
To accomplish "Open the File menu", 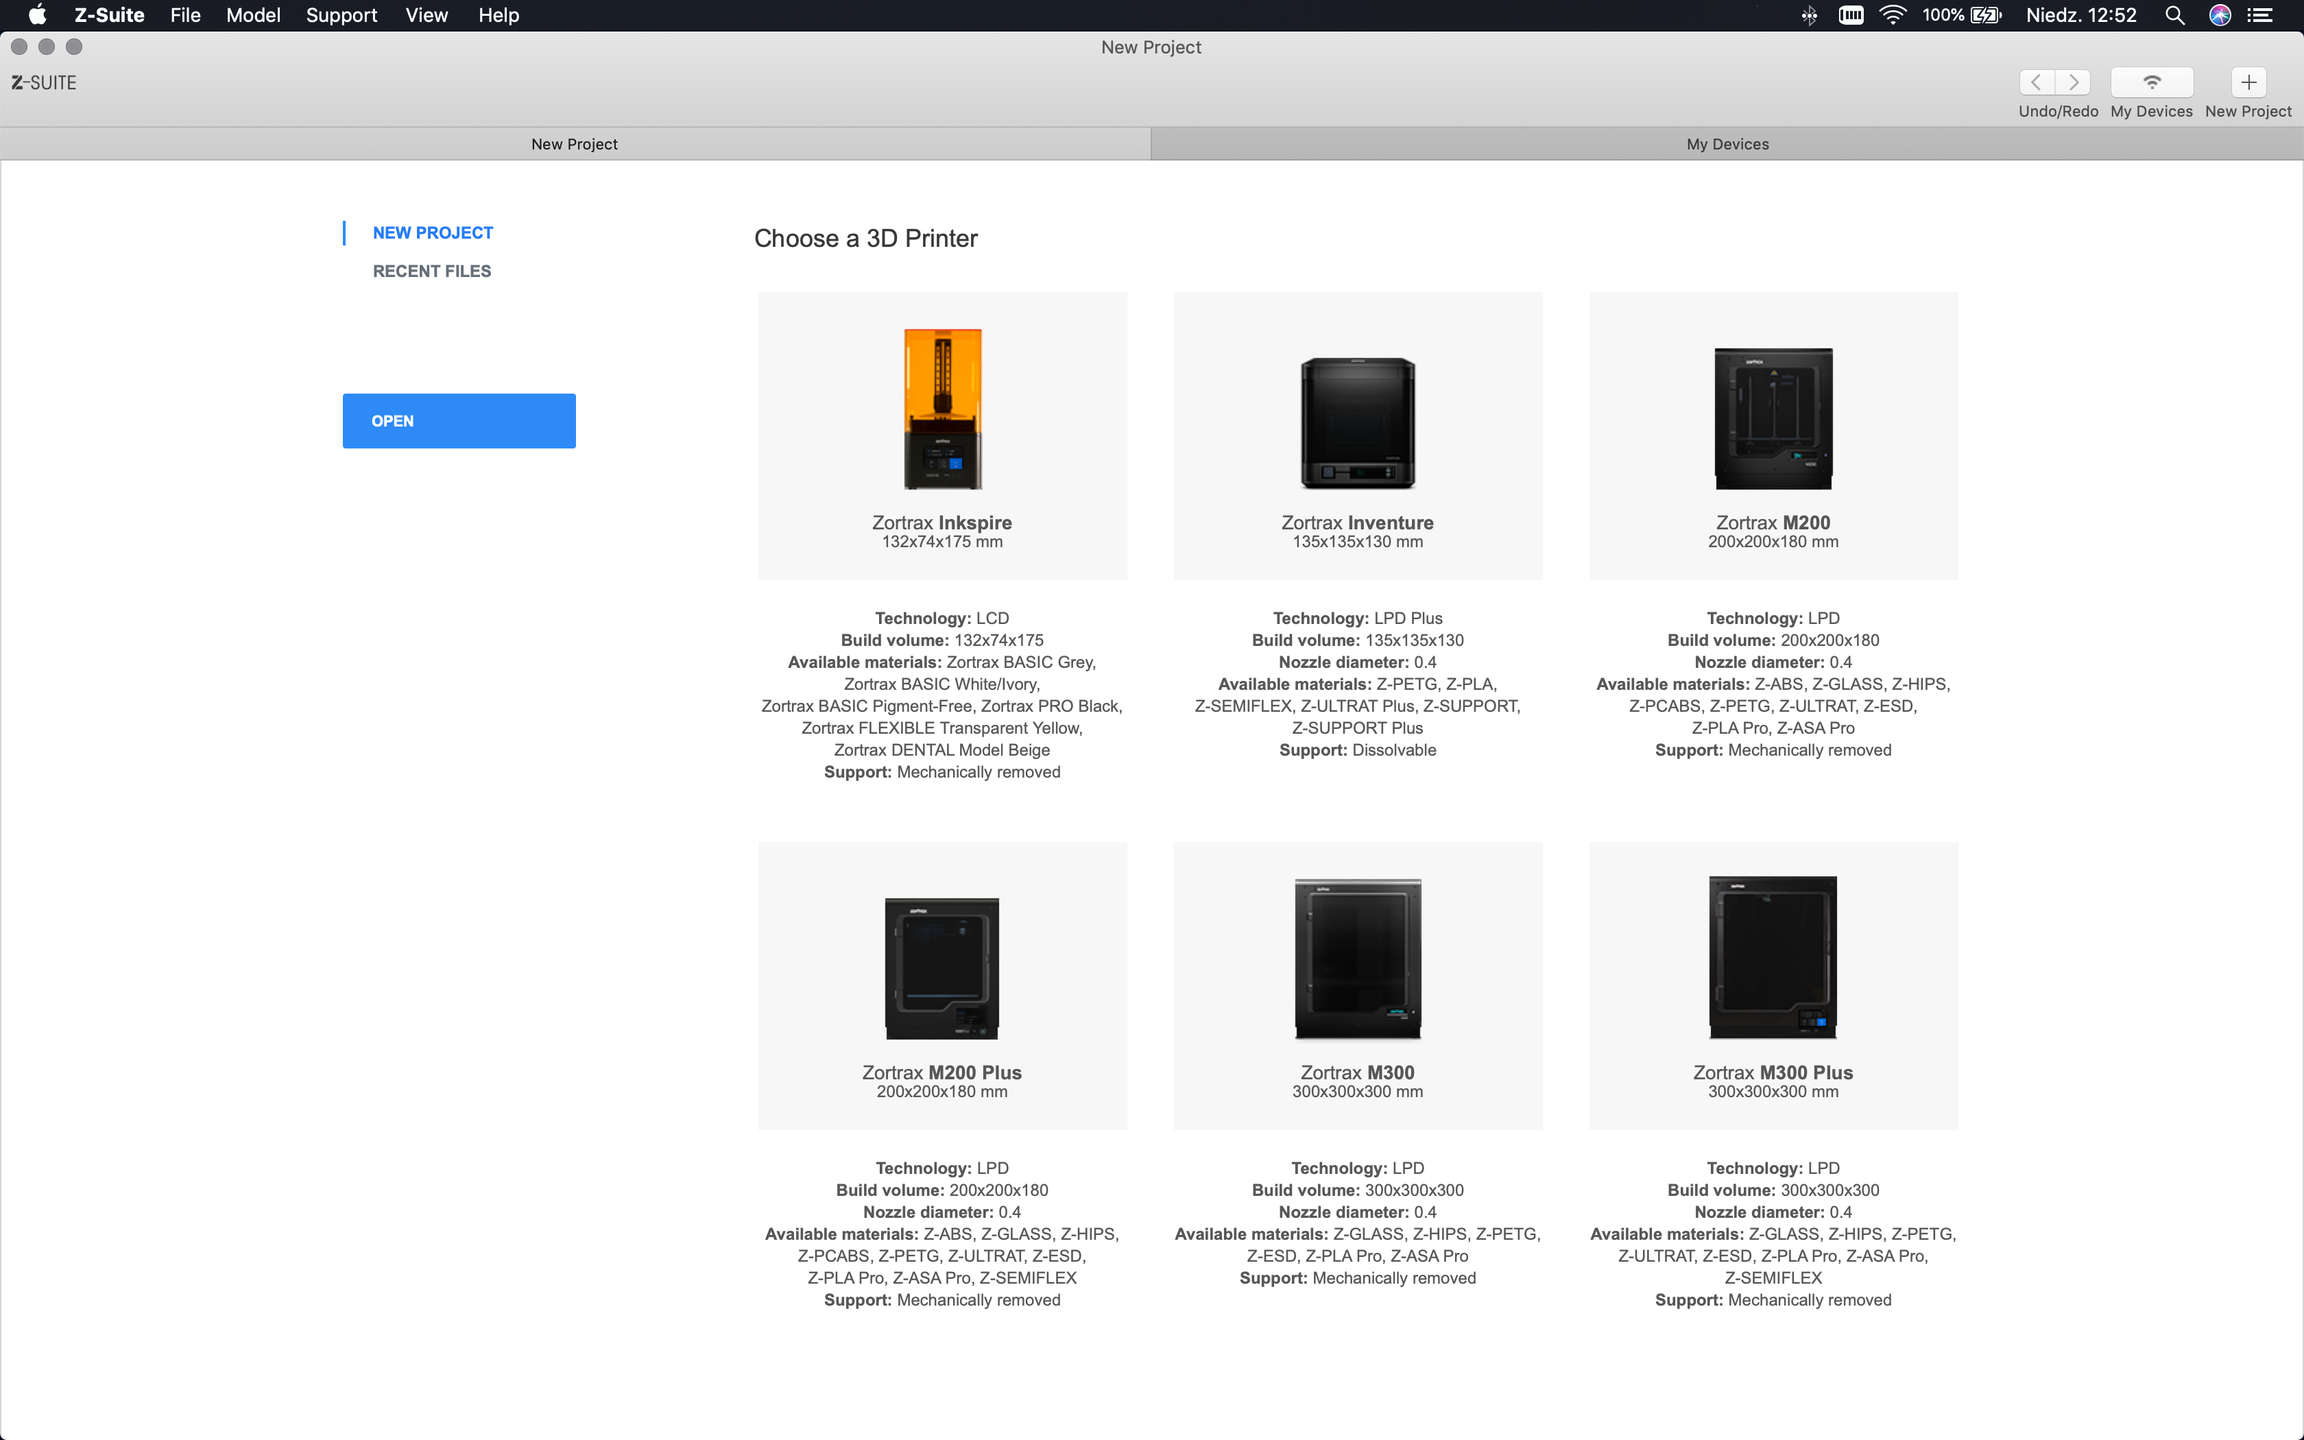I will [x=185, y=15].
